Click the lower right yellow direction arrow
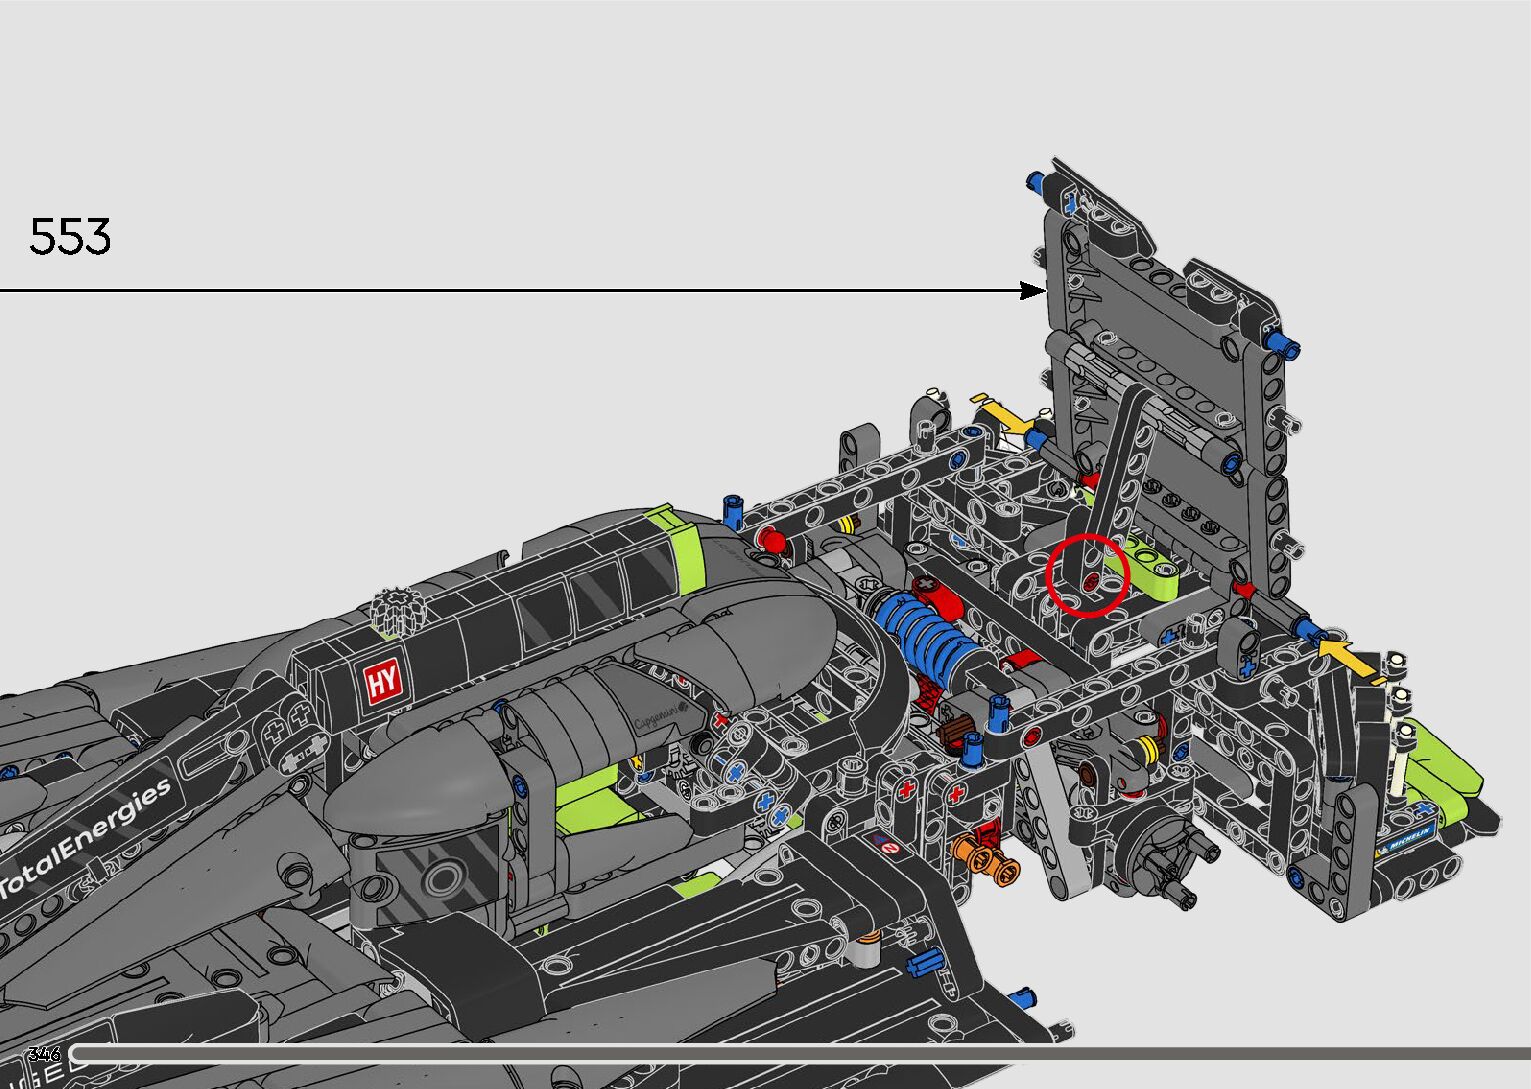Screen dimensions: 1531x1089 click(1346, 658)
